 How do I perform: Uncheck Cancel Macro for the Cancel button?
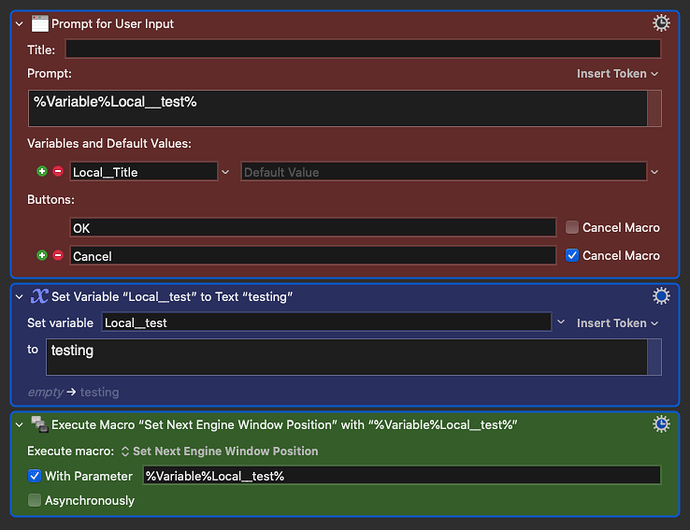click(572, 256)
